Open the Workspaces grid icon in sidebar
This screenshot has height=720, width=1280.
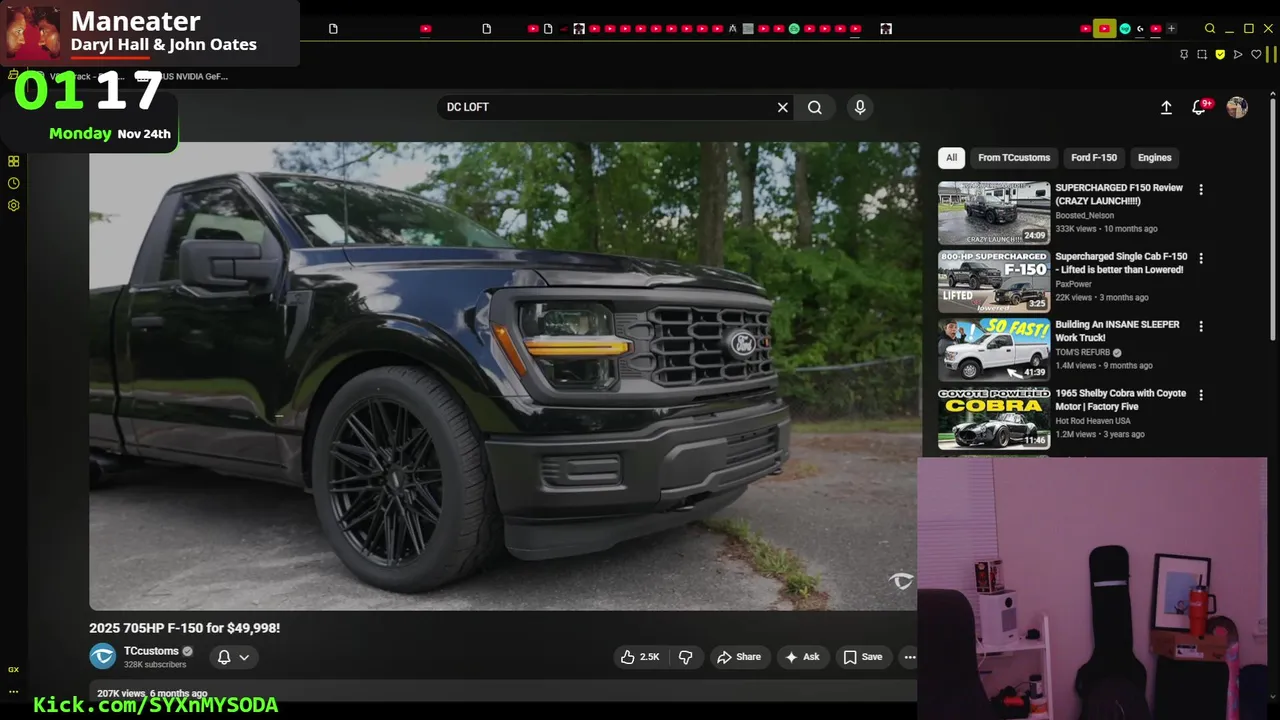(x=14, y=161)
